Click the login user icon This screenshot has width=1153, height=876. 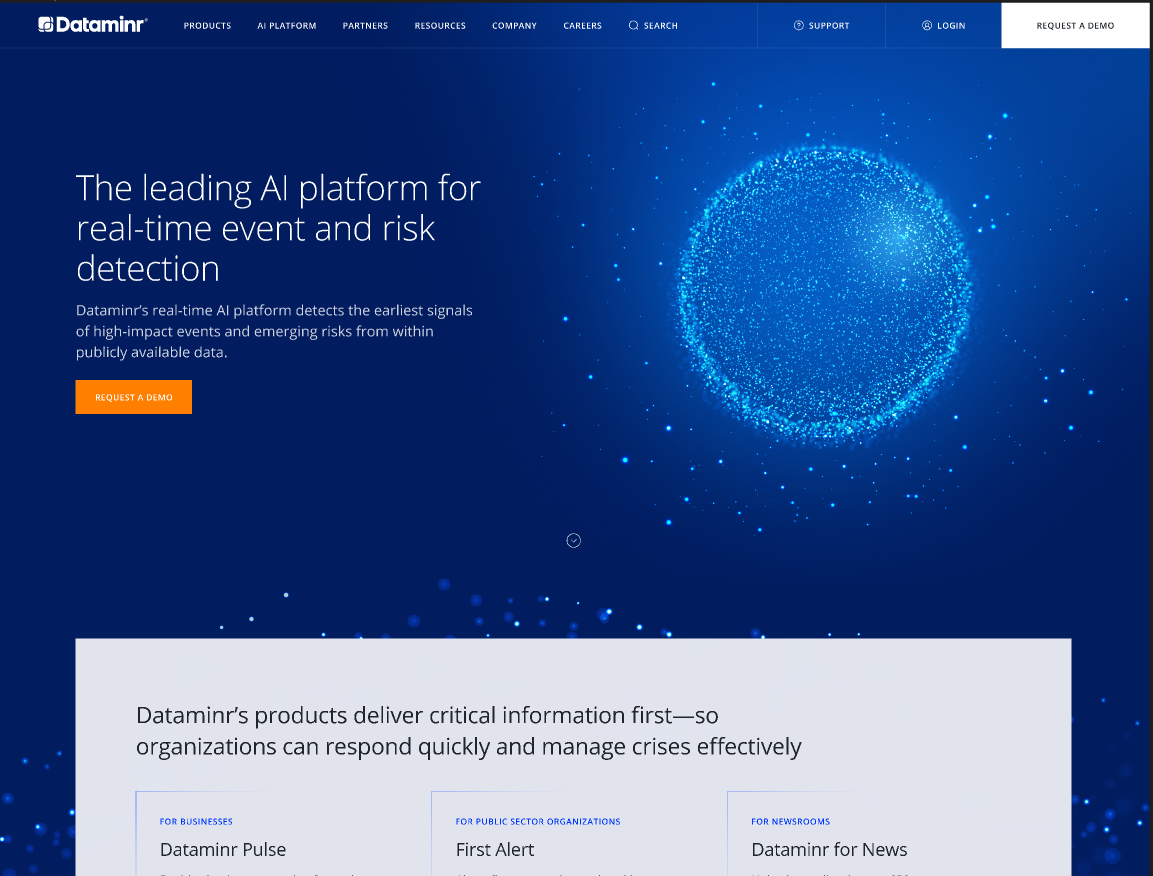point(927,26)
